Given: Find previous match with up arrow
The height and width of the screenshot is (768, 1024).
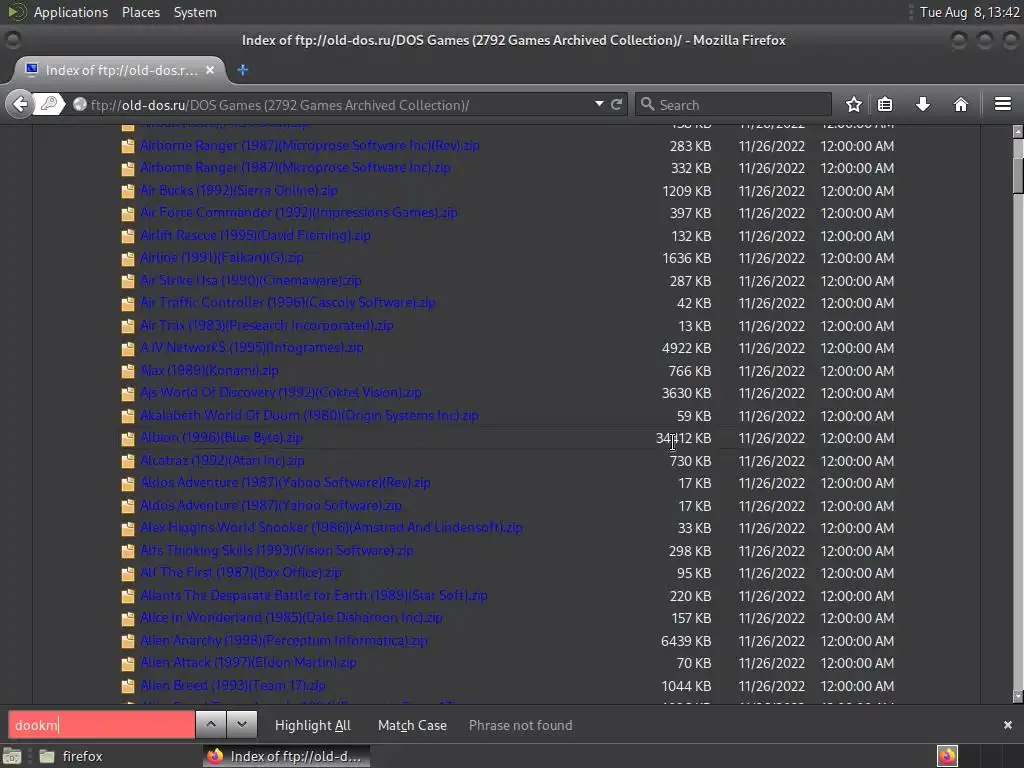Looking at the screenshot, I should (210, 724).
